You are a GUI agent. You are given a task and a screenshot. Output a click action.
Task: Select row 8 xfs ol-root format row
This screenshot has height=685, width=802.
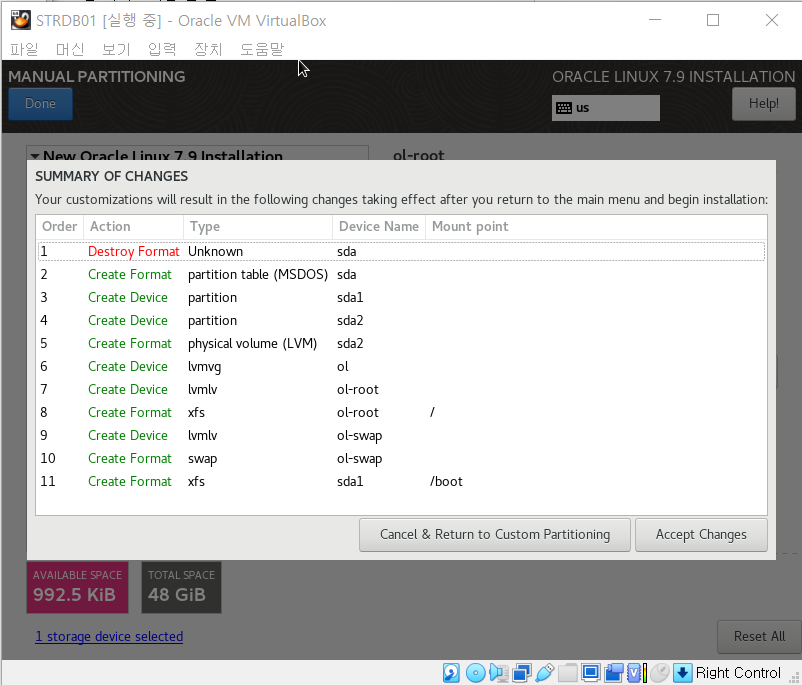(402, 413)
